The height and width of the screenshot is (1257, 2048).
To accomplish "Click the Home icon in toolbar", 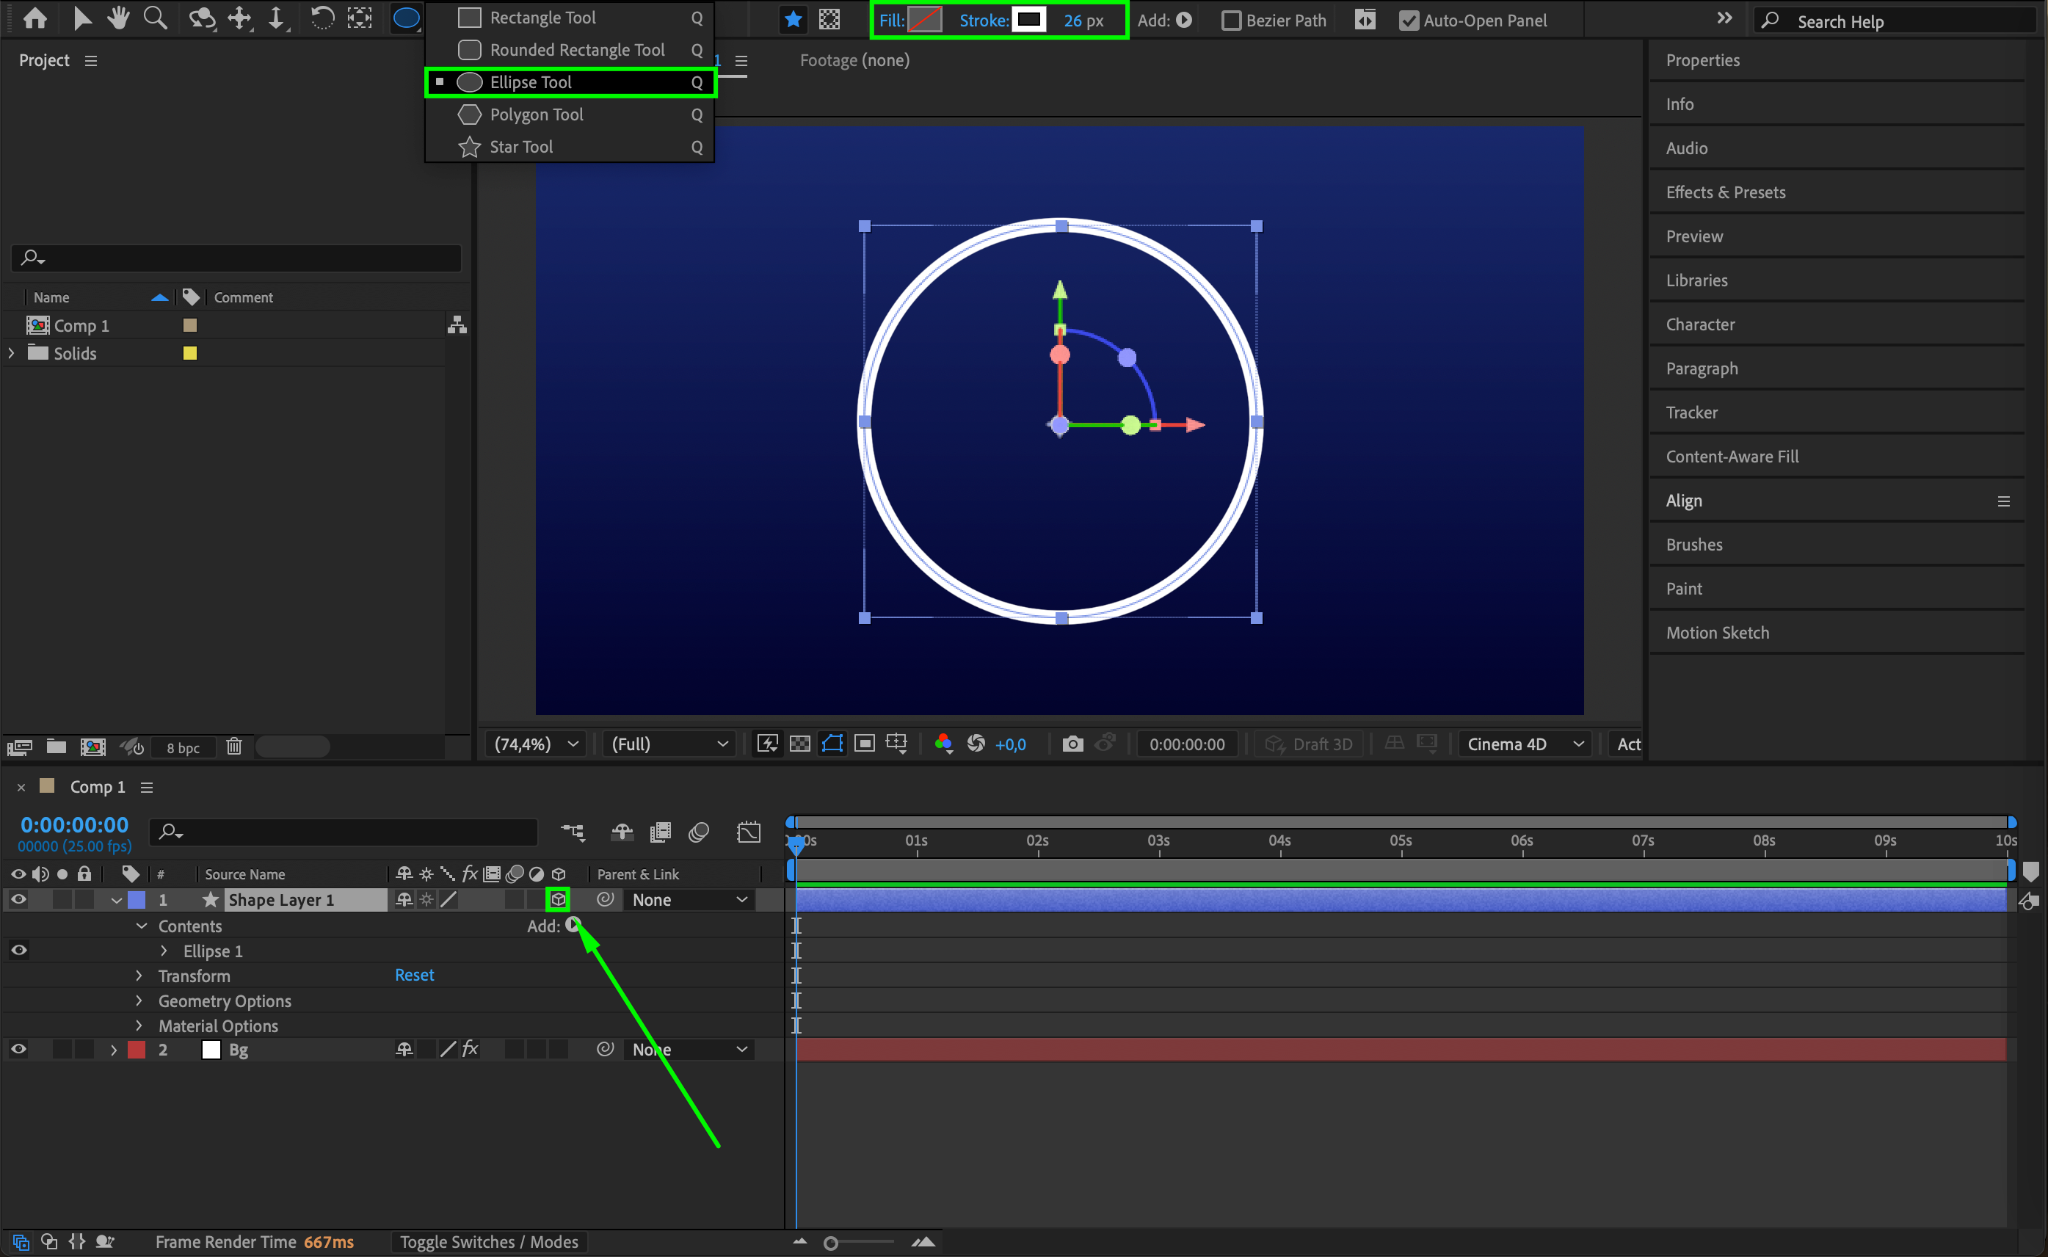I will click(35, 18).
